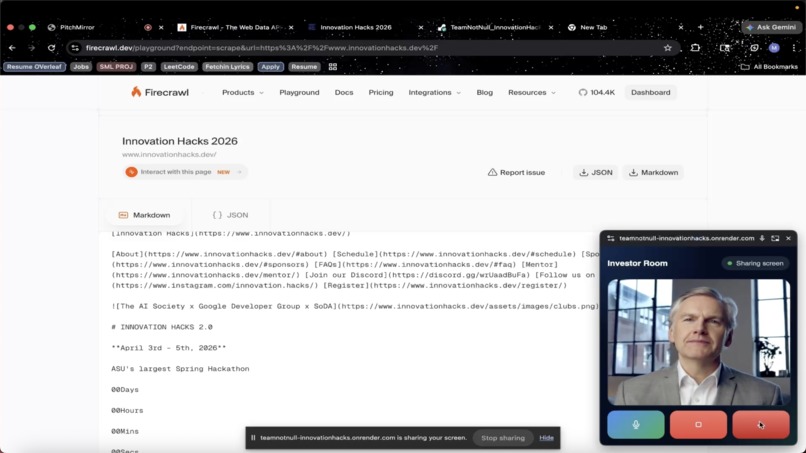Select the TeamNotNull_InnovationHacks browser tab
This screenshot has height=453, width=806.
coord(494,27)
